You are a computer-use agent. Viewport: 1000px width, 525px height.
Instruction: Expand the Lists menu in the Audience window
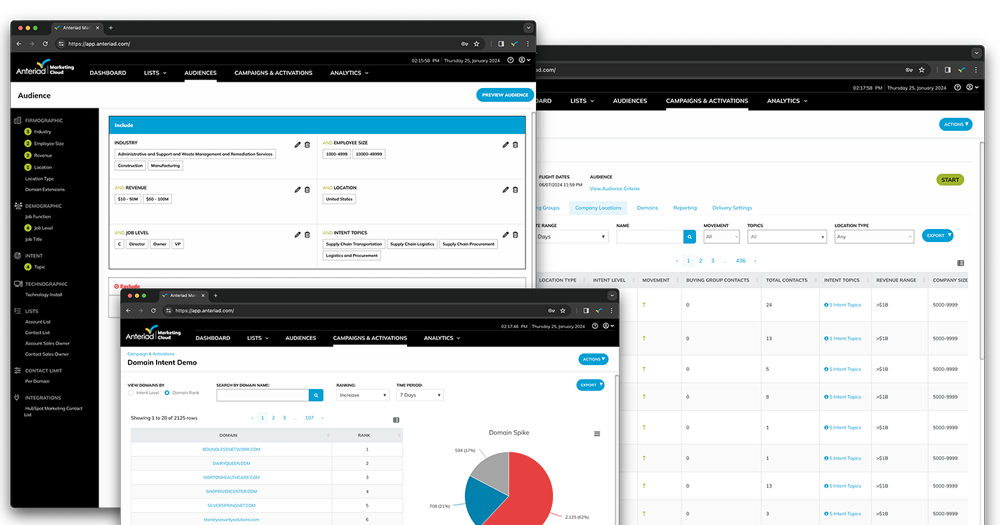155,73
